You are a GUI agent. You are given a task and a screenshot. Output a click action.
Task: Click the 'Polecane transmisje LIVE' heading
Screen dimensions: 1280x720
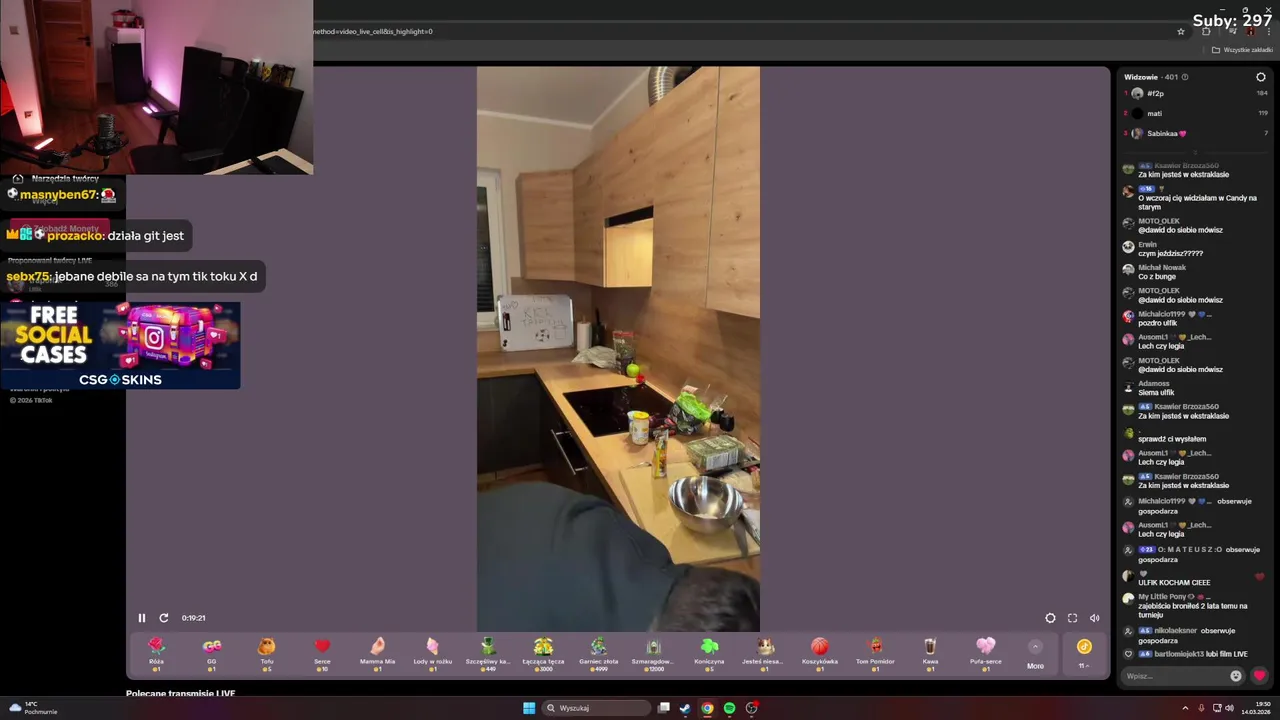[x=181, y=693]
